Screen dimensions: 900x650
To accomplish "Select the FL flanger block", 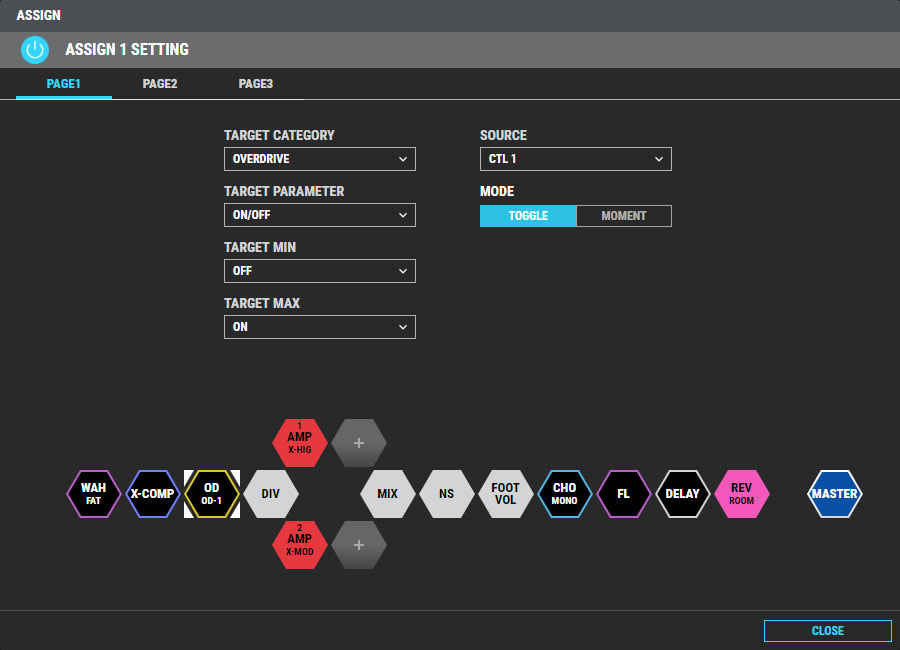I will 624,494.
